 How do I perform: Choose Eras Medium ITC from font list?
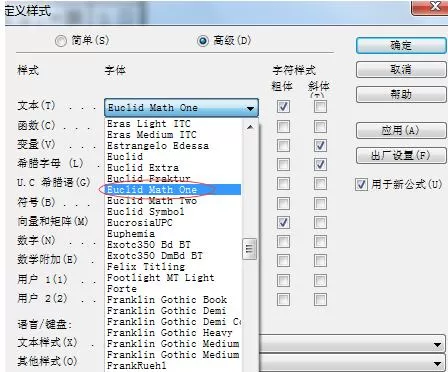[x=173, y=135]
